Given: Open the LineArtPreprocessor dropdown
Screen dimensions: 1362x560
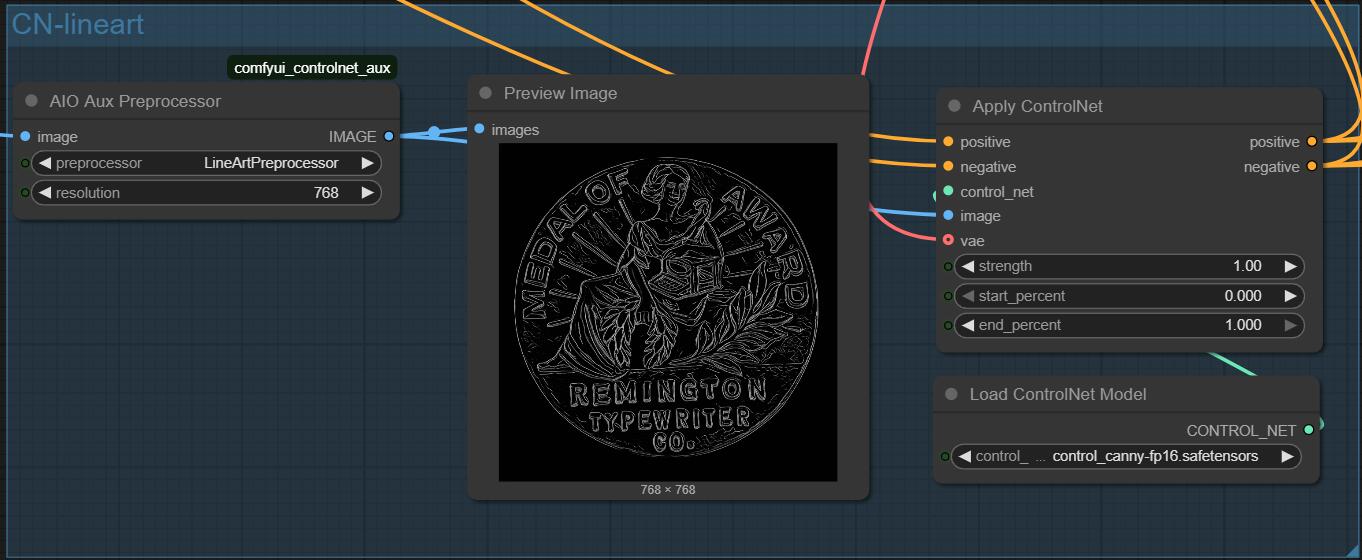Looking at the screenshot, I should (270, 163).
